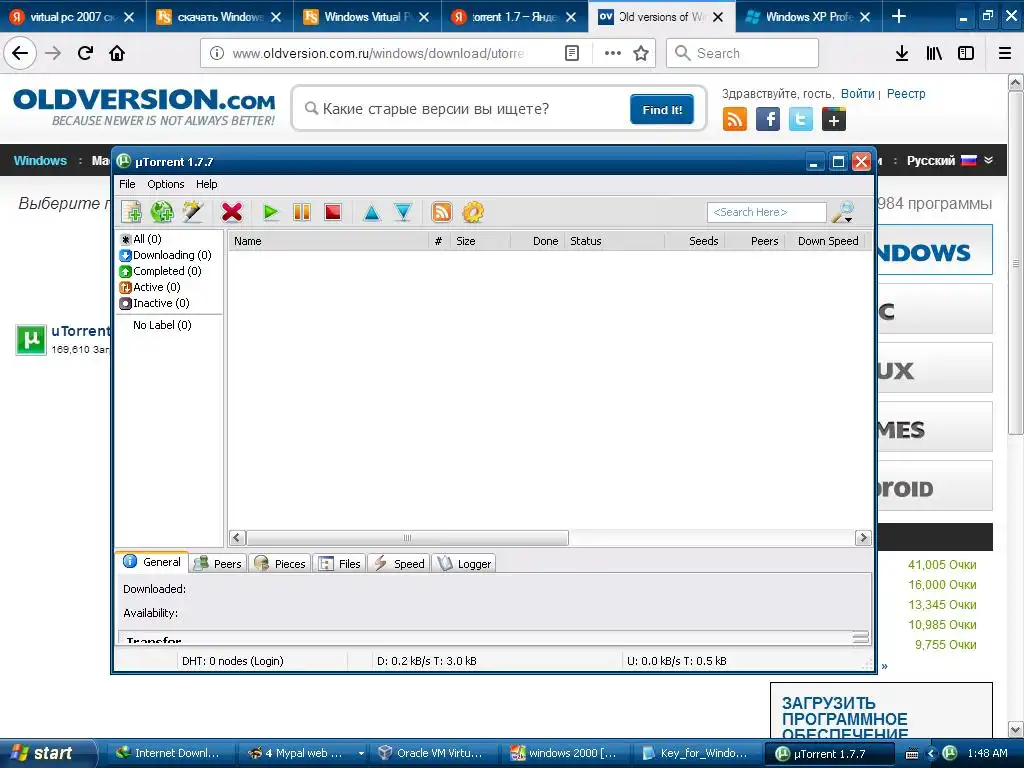Toggle Reader View icon in address bar
This screenshot has width=1024, height=768.
(571, 53)
